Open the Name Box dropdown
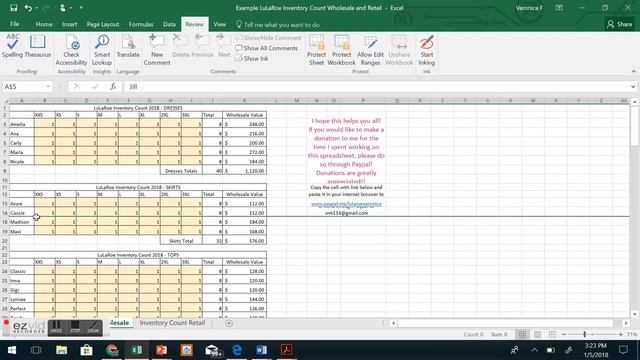Viewport: 640px width, 360px height. (x=48, y=87)
